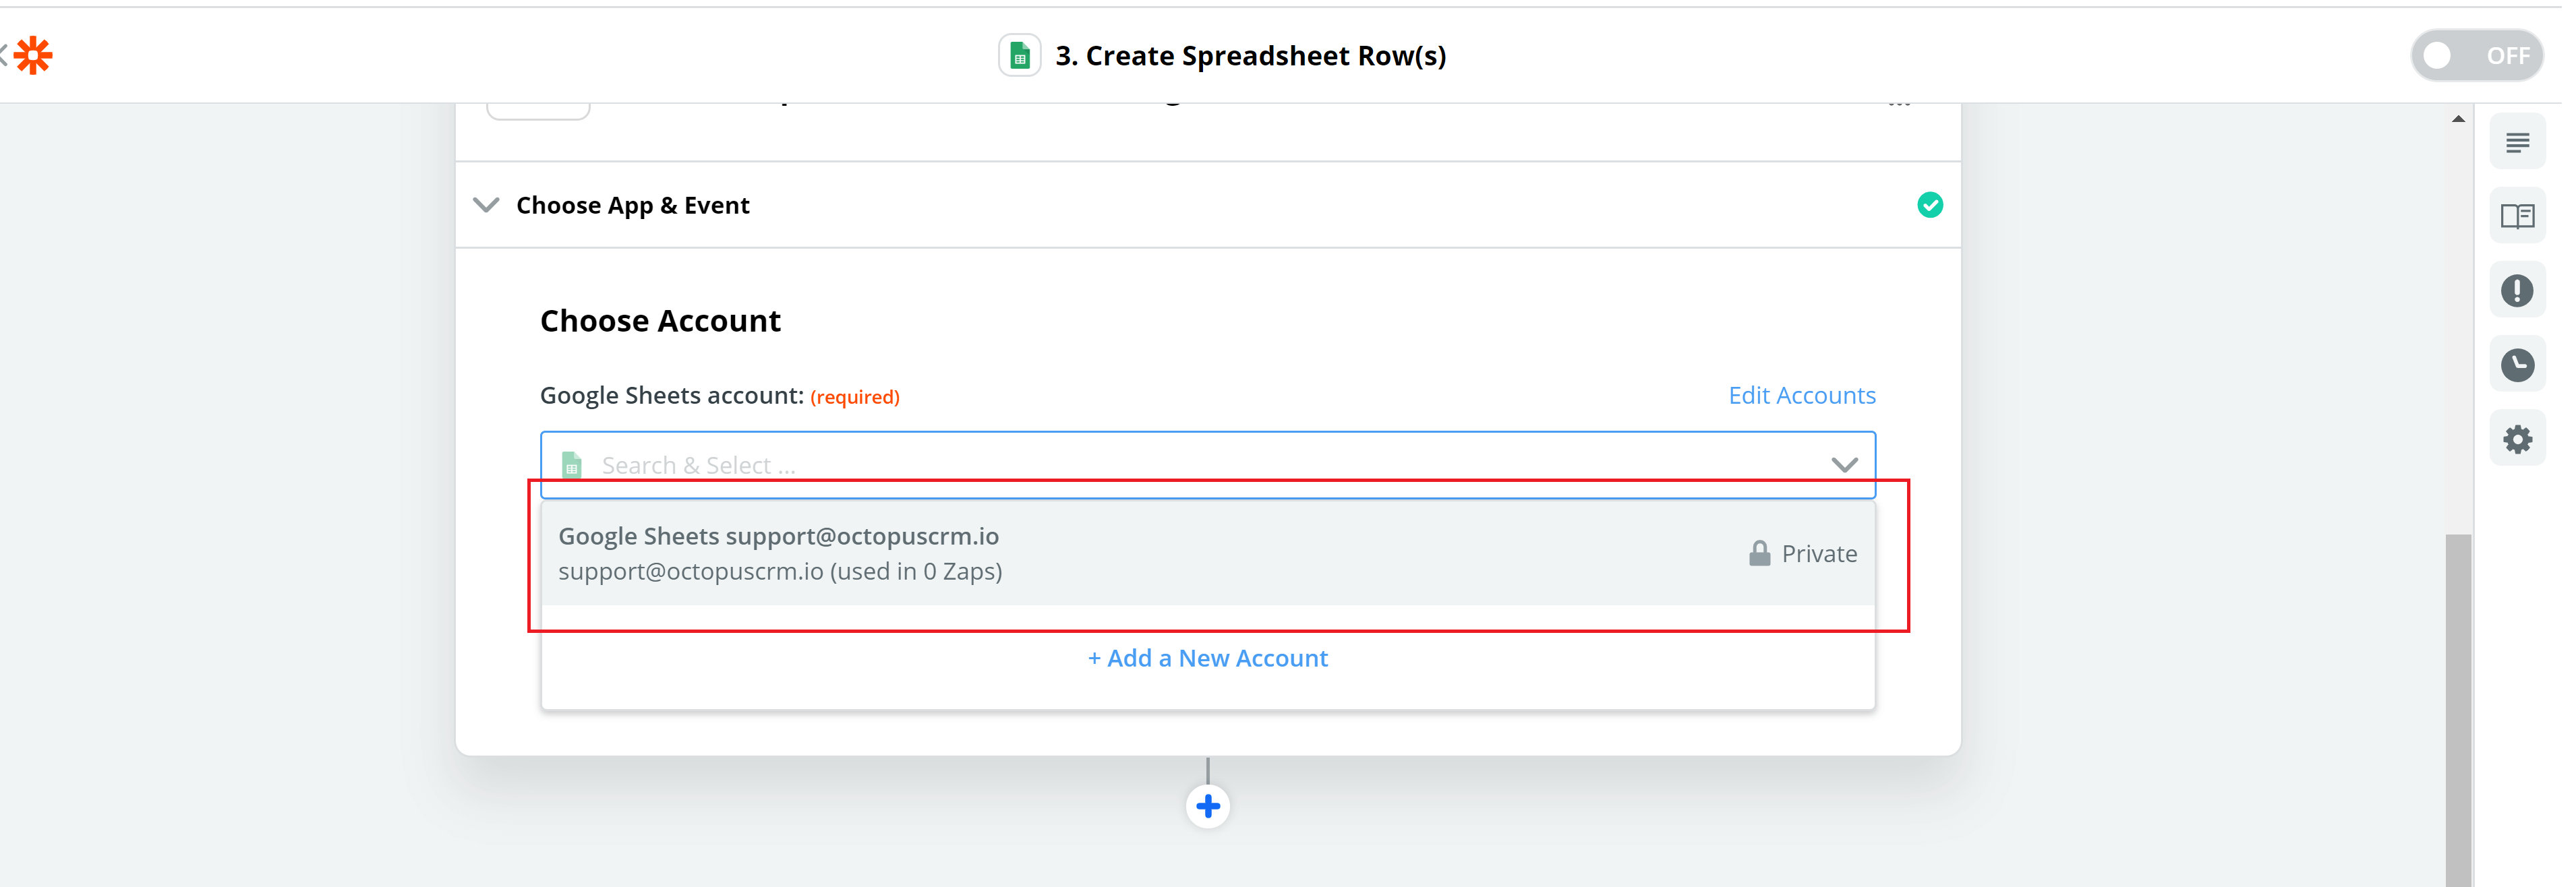
Task: Click the back chevron beside Zapier logo
Action: [x=4, y=55]
